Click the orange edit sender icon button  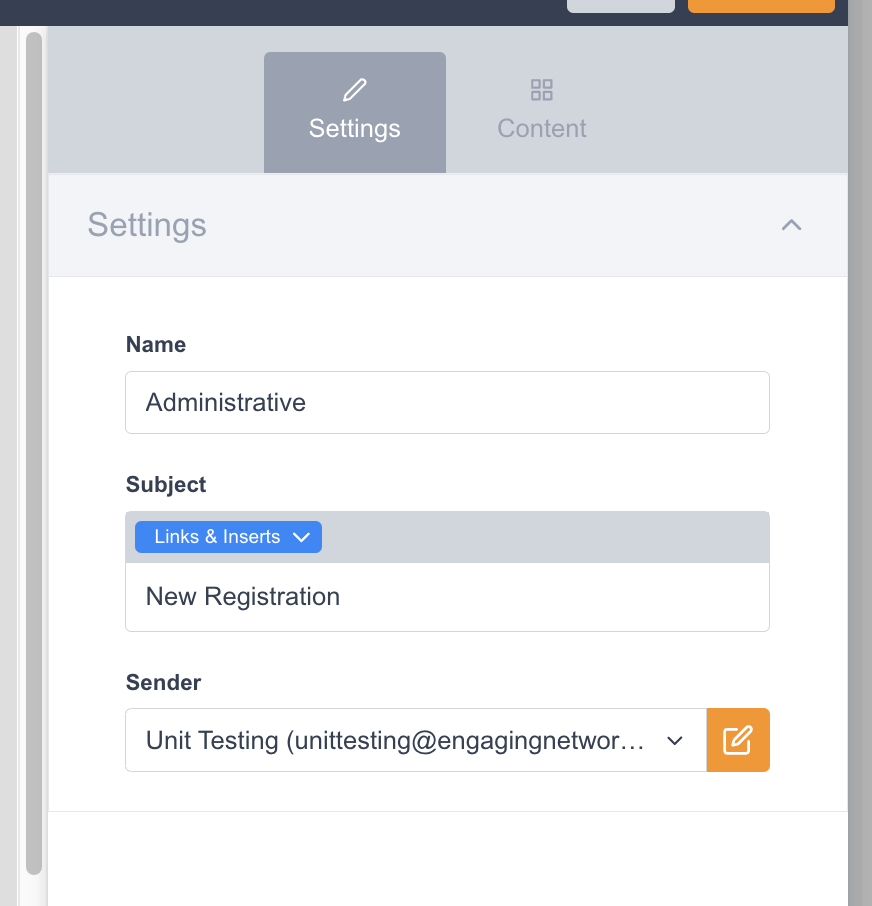click(x=738, y=740)
